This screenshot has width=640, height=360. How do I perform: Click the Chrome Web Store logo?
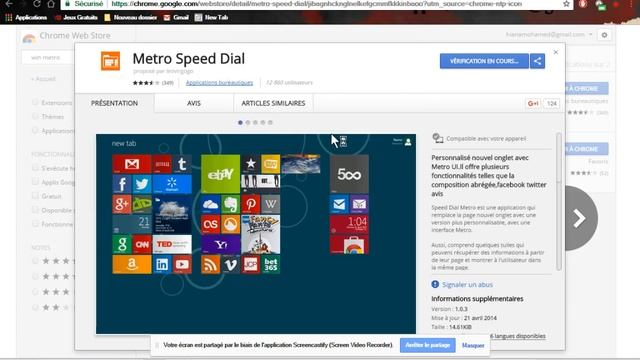pyautogui.click(x=29, y=38)
